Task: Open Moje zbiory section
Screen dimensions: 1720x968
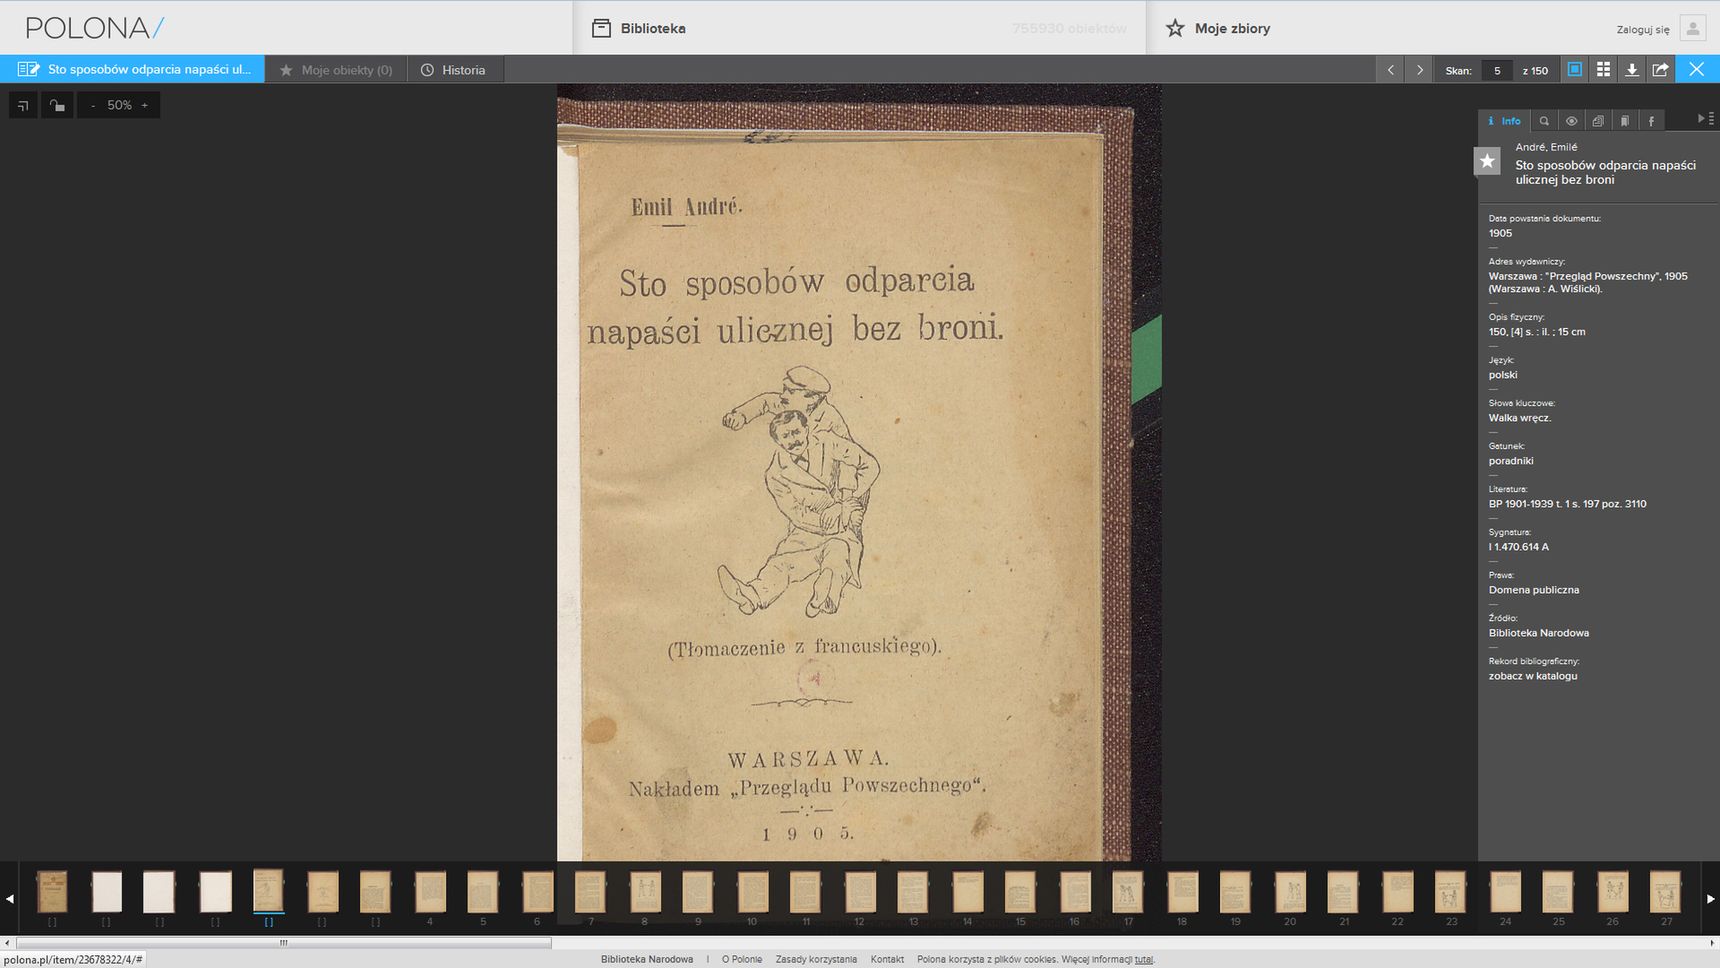Action: click(1232, 28)
